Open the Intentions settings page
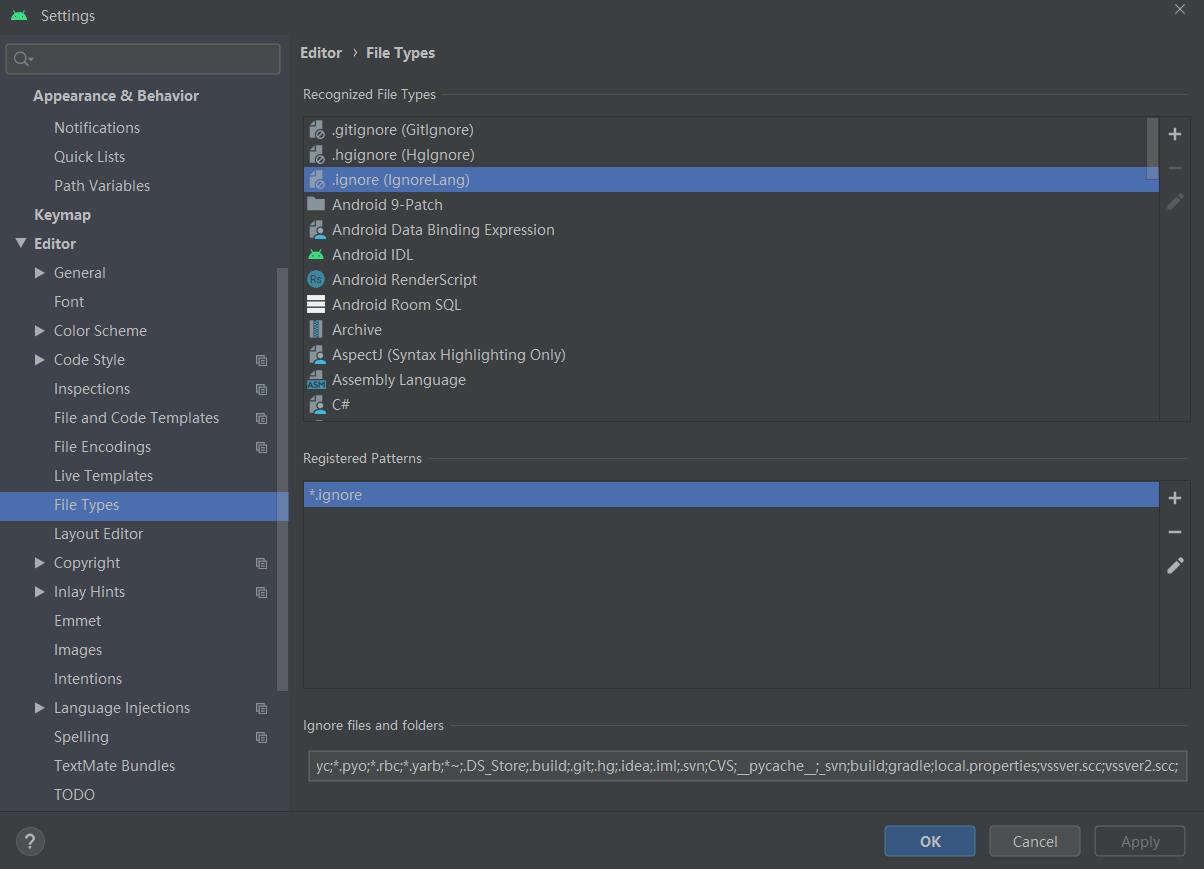 click(x=88, y=678)
